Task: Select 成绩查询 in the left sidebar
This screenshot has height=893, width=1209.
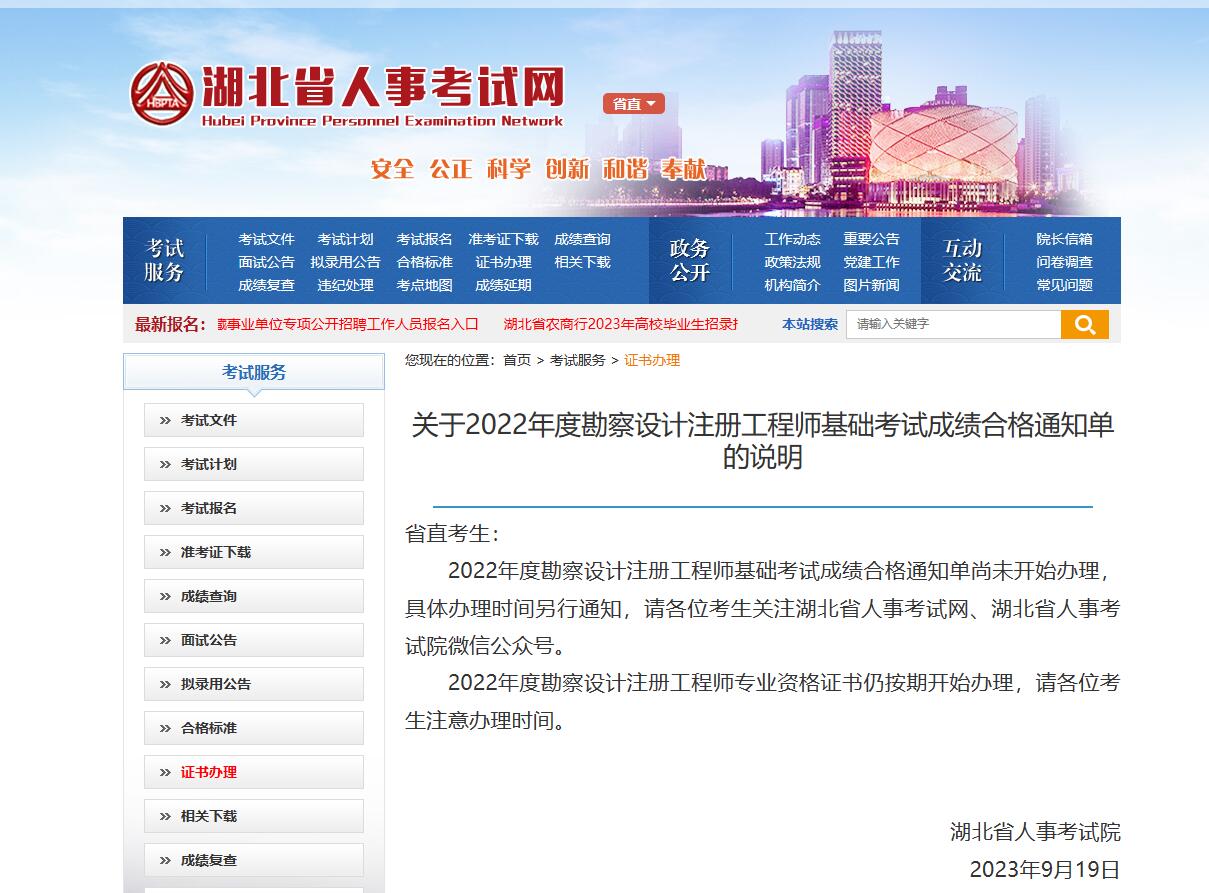Action: pos(254,596)
